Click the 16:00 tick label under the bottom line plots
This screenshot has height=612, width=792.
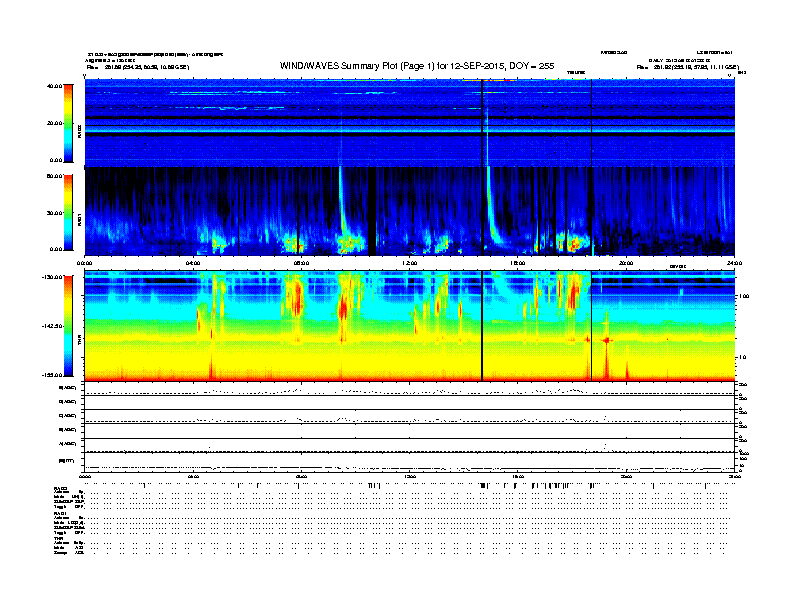518,476
